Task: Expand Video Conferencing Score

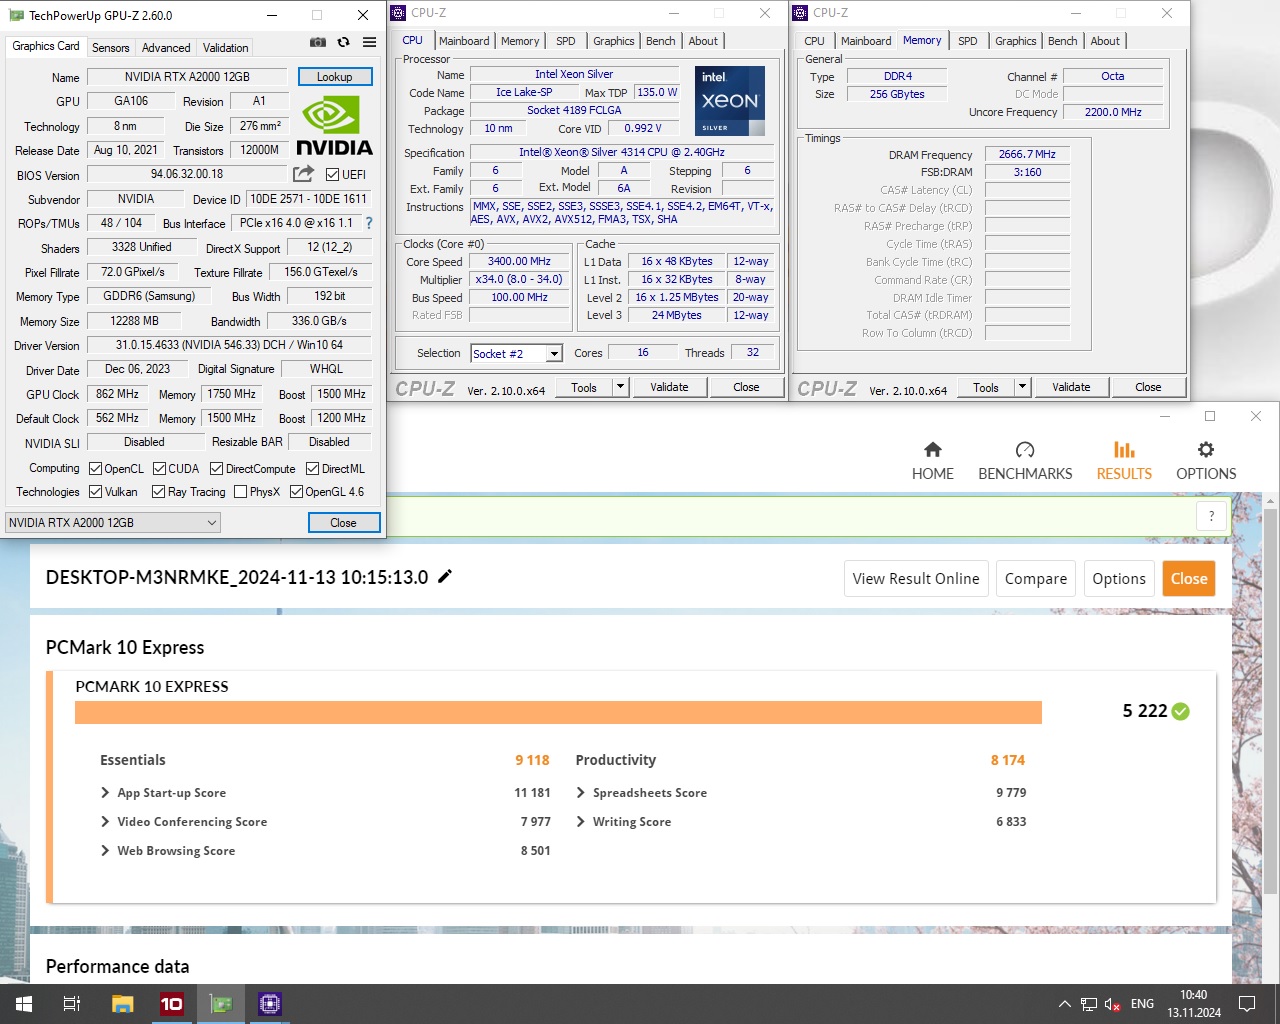Action: point(106,822)
